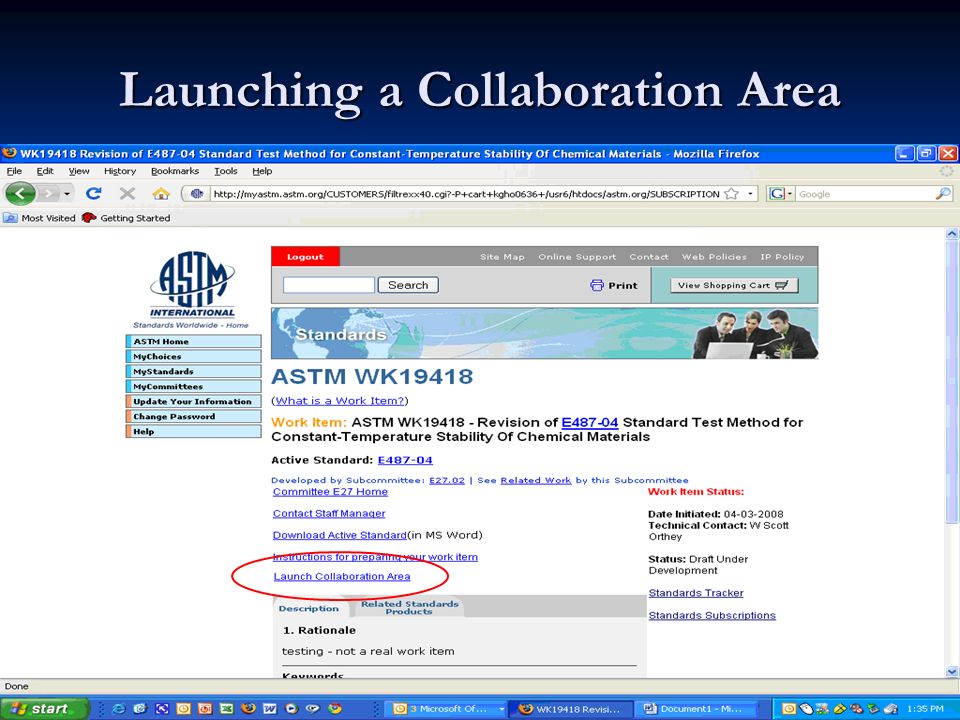Click the scrollbar down arrow
The image size is (960, 720).
[x=952, y=671]
